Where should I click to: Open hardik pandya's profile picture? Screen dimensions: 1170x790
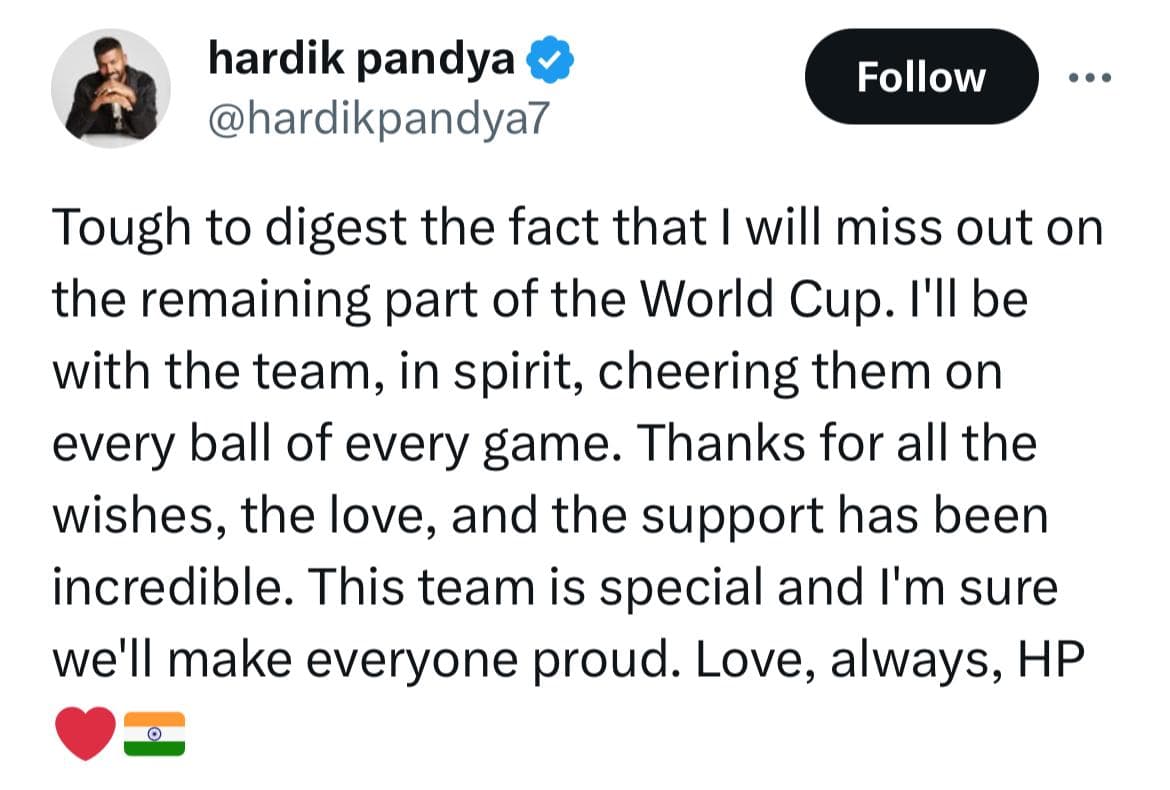pos(110,88)
